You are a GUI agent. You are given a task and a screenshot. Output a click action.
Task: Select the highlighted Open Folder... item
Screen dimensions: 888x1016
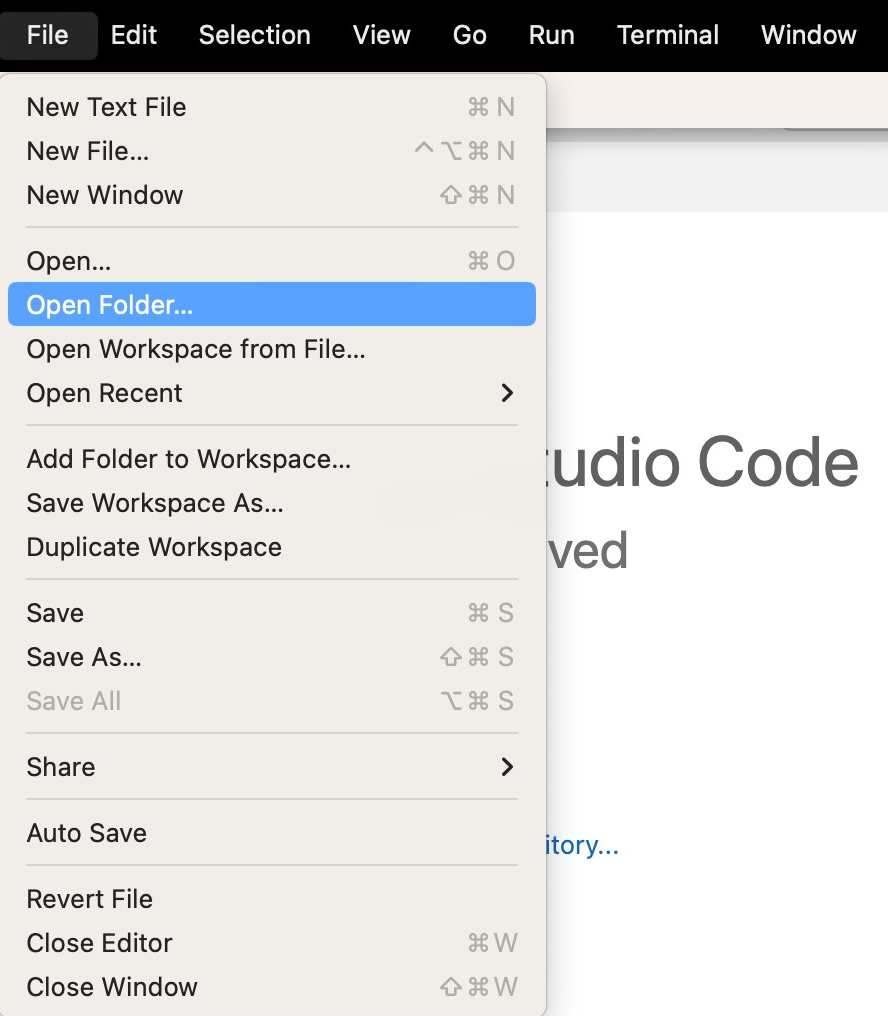tap(110, 305)
